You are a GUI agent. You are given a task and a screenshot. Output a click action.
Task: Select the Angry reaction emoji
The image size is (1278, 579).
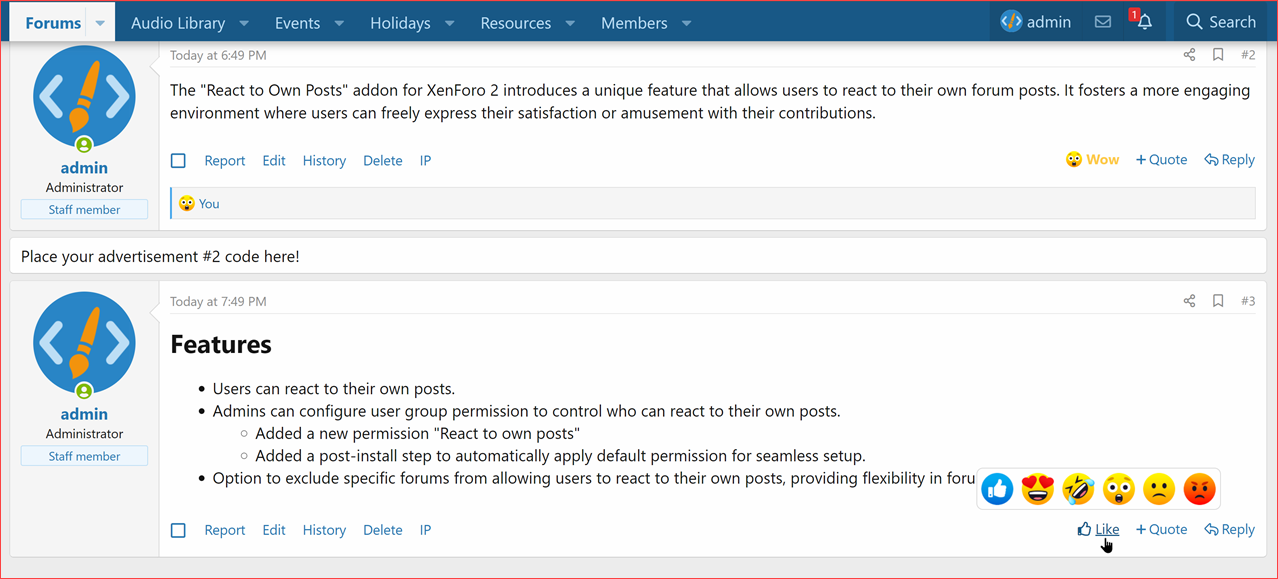click(1200, 489)
